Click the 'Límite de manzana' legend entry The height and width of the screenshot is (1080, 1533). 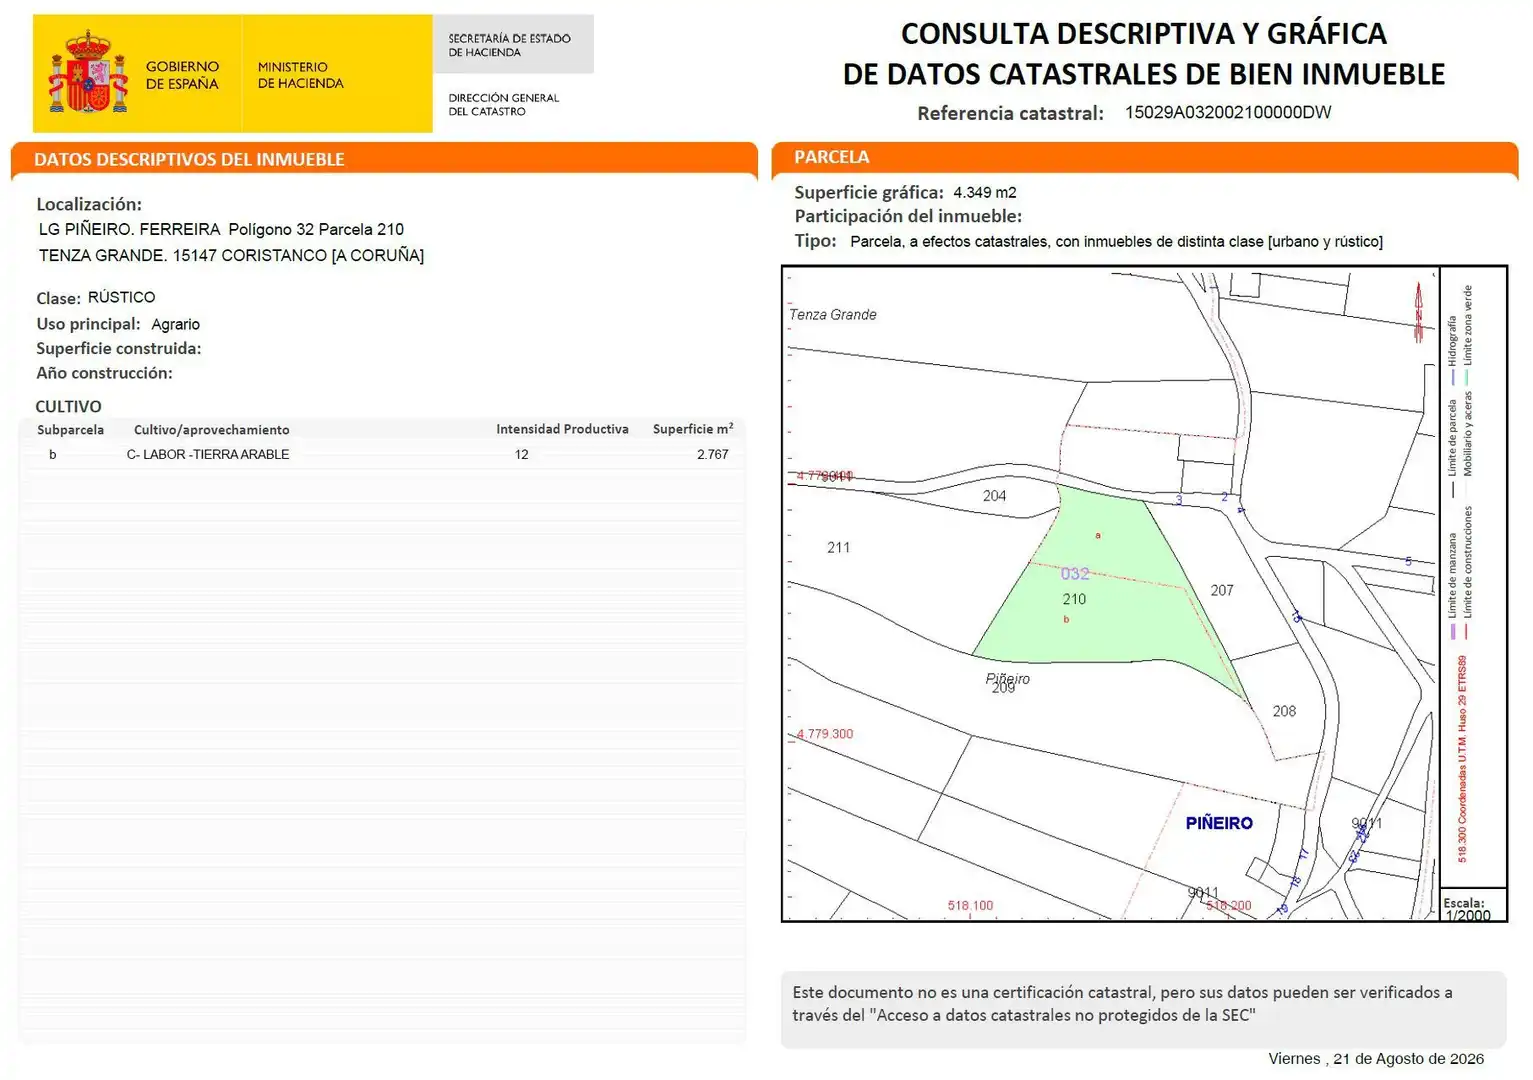point(1453,587)
